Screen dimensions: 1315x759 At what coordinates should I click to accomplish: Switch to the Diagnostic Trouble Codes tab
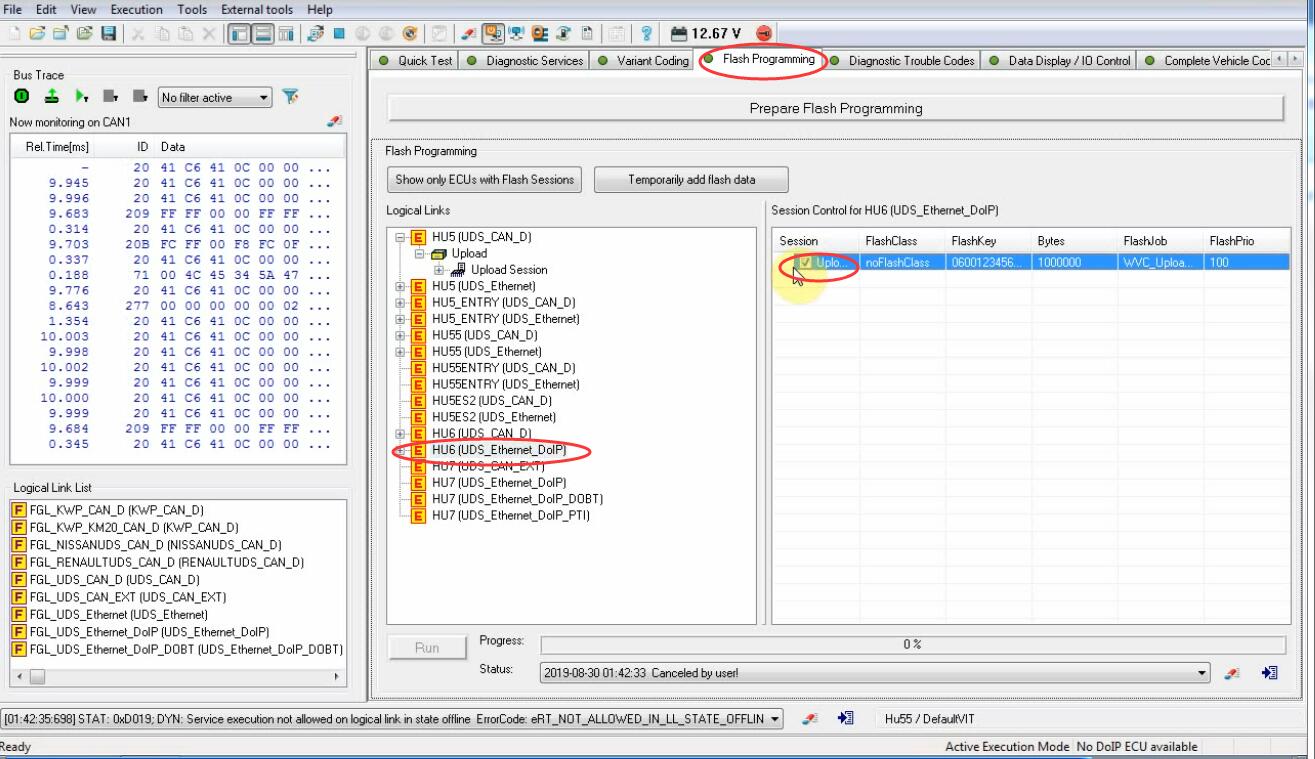[x=911, y=61]
